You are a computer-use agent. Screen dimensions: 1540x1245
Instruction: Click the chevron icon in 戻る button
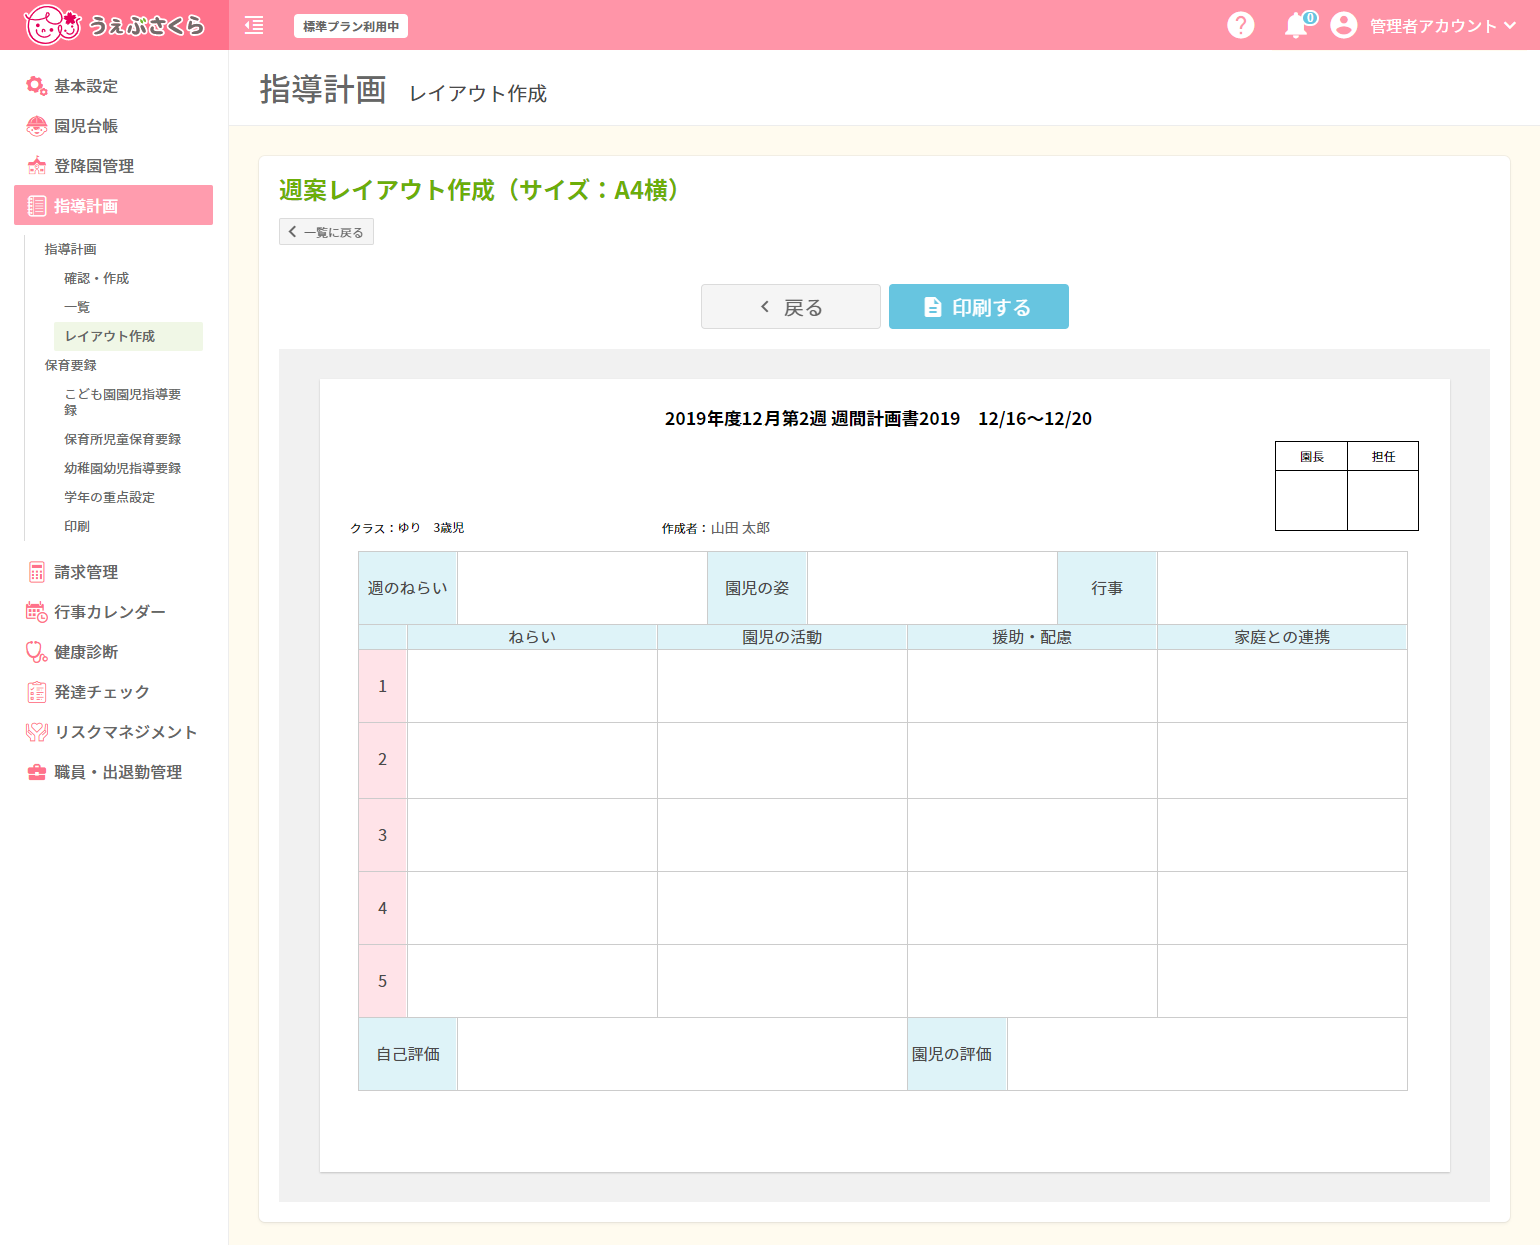[x=765, y=307]
